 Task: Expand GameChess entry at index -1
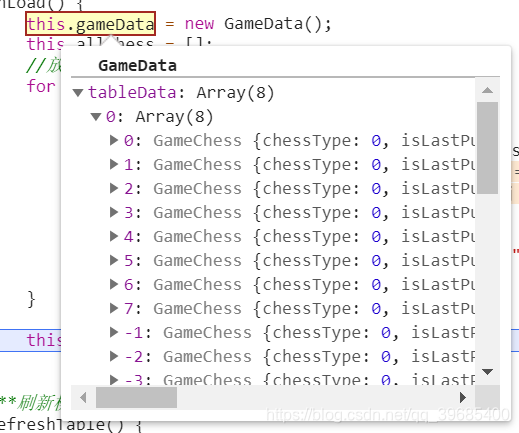[x=114, y=332]
